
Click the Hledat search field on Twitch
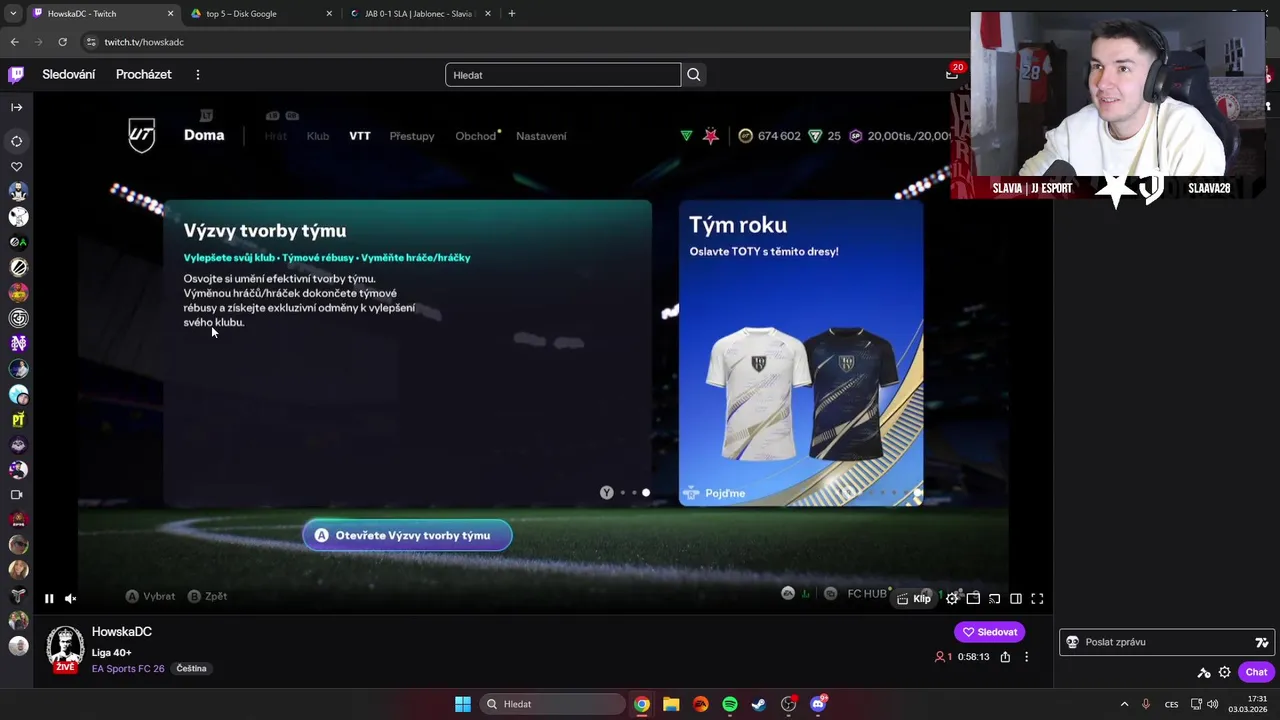(x=563, y=75)
